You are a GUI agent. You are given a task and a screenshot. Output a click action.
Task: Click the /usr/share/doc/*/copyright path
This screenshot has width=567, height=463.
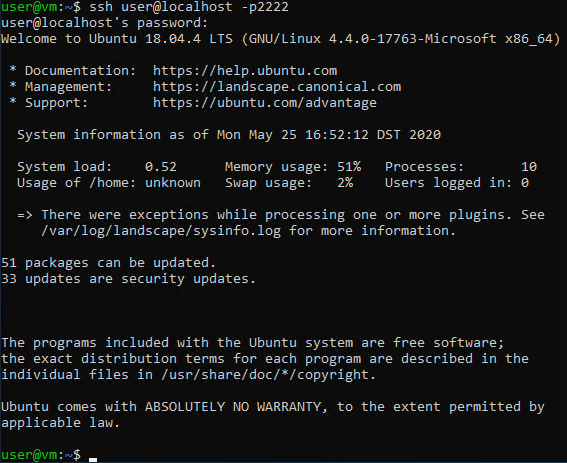(x=269, y=374)
